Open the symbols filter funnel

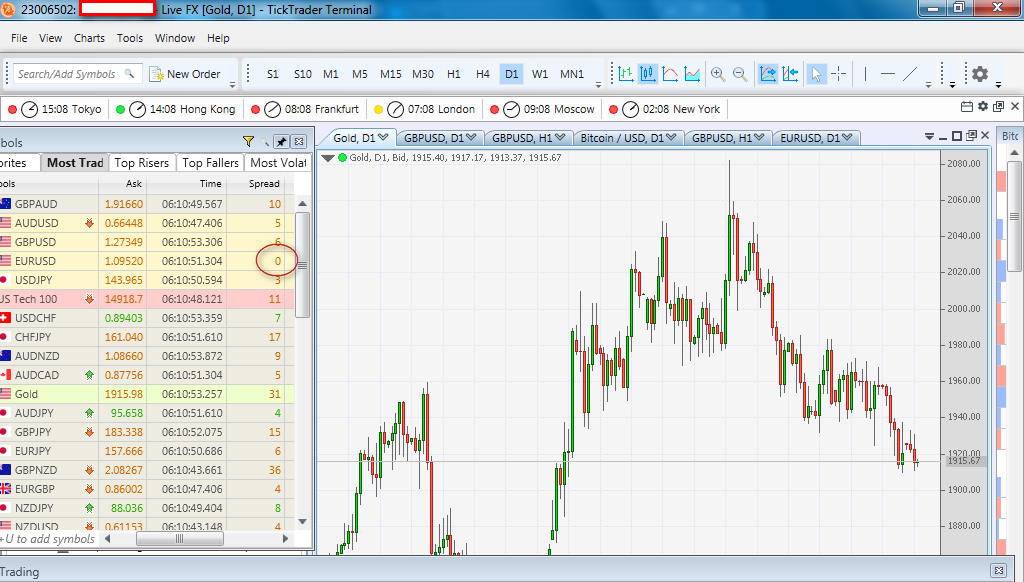[248, 141]
